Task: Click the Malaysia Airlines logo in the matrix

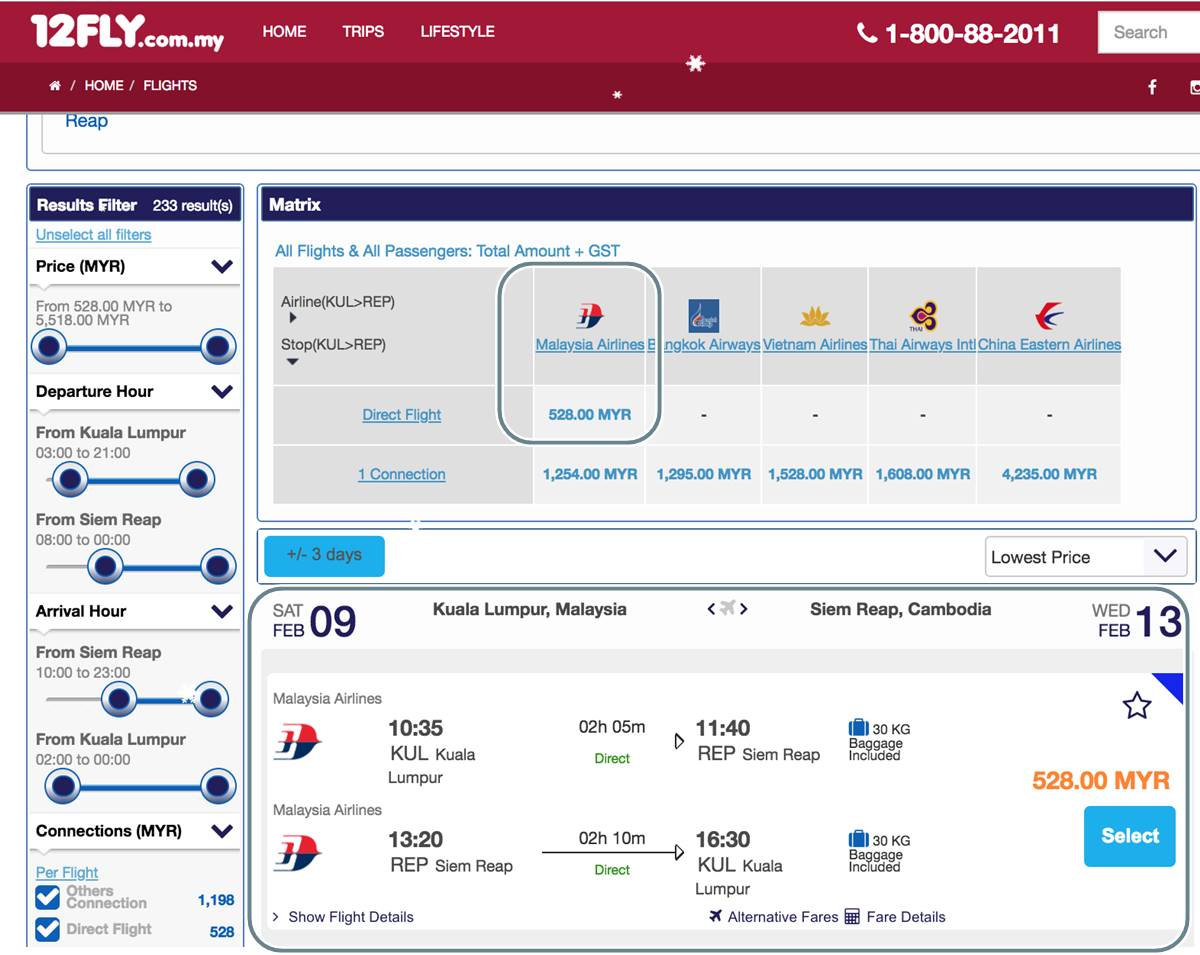Action: pyautogui.click(x=590, y=316)
